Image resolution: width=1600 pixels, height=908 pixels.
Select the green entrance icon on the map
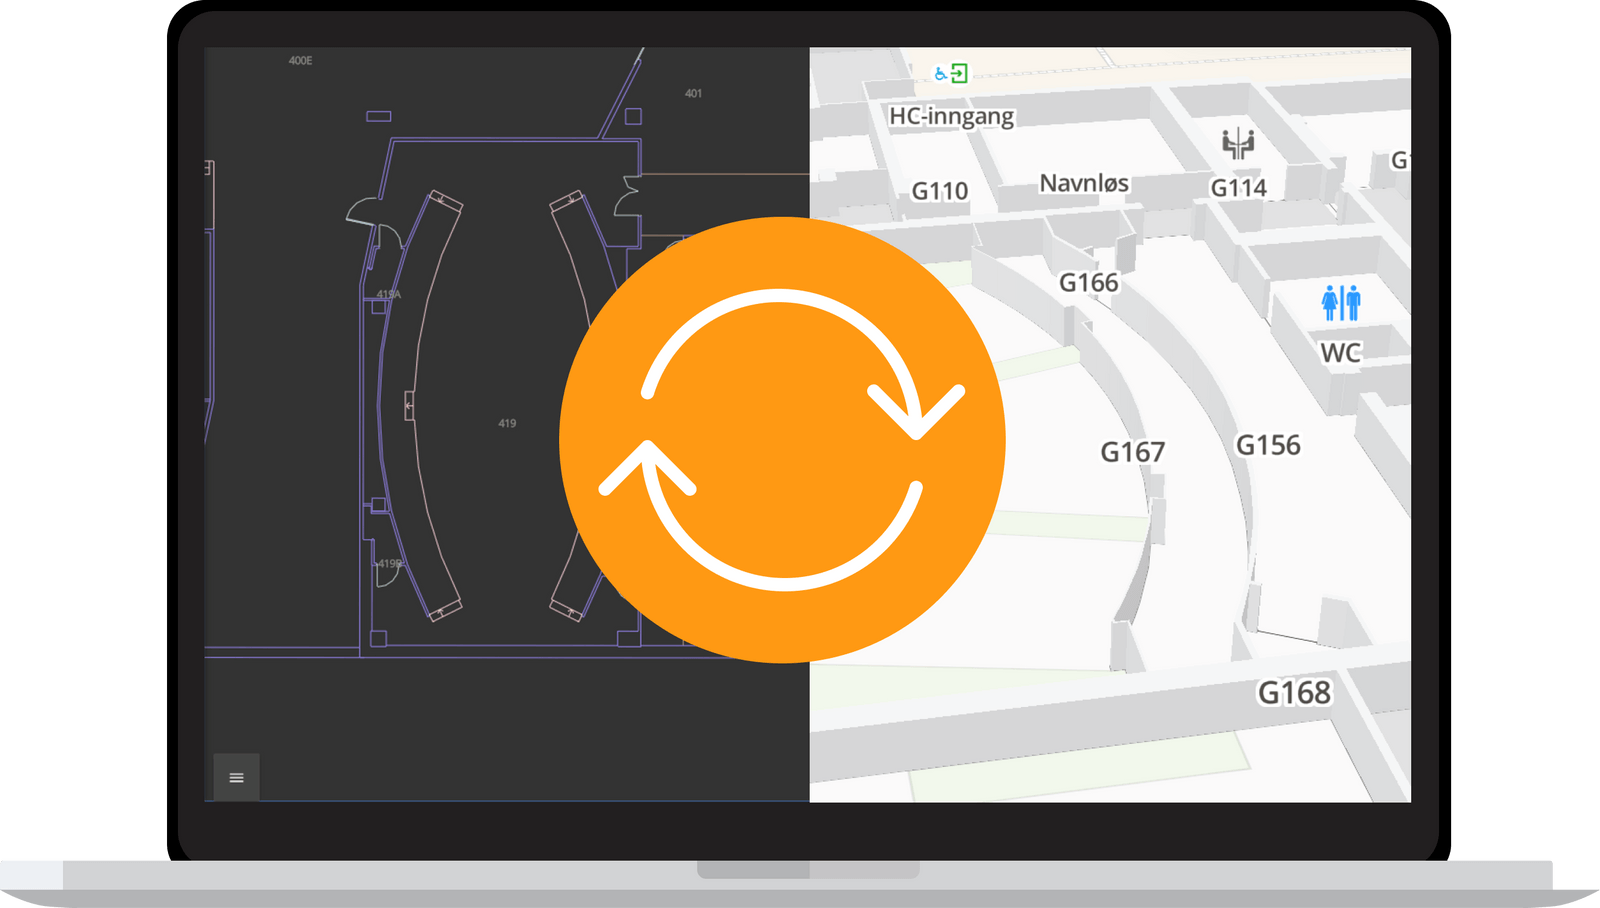pyautogui.click(x=959, y=72)
